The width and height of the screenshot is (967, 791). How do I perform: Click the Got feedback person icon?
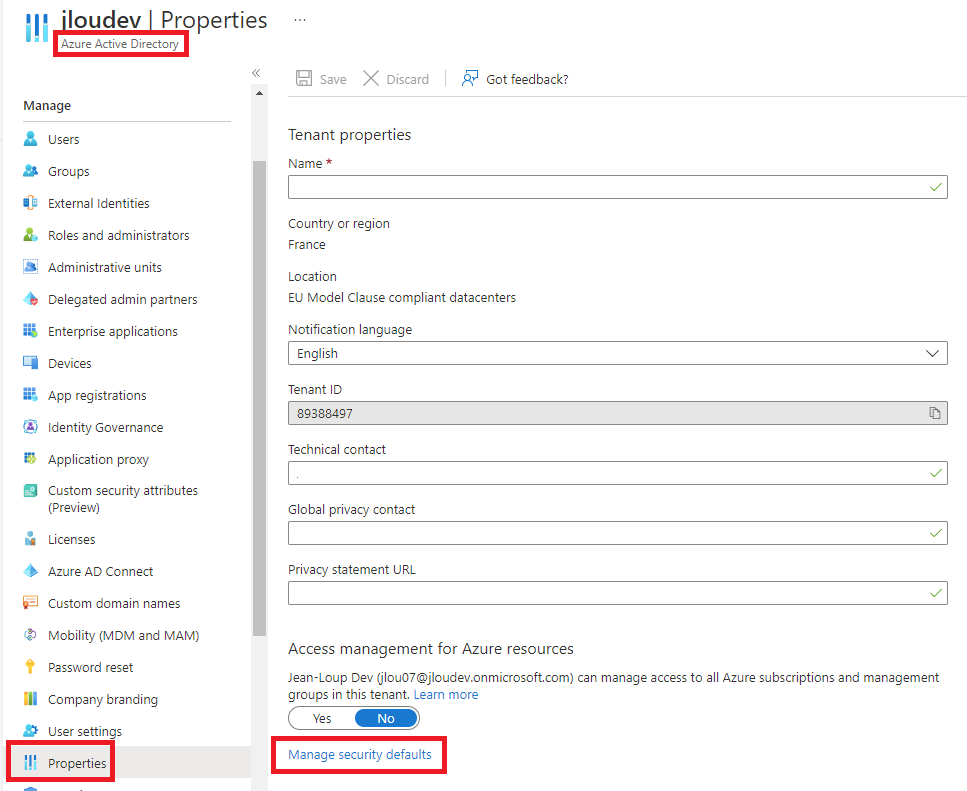pyautogui.click(x=470, y=78)
